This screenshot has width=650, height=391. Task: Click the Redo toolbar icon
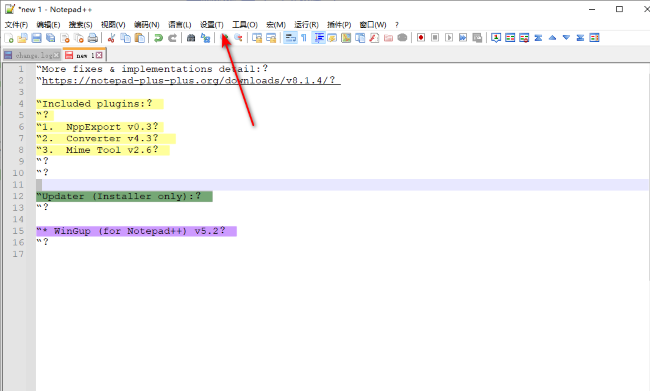[x=172, y=38]
